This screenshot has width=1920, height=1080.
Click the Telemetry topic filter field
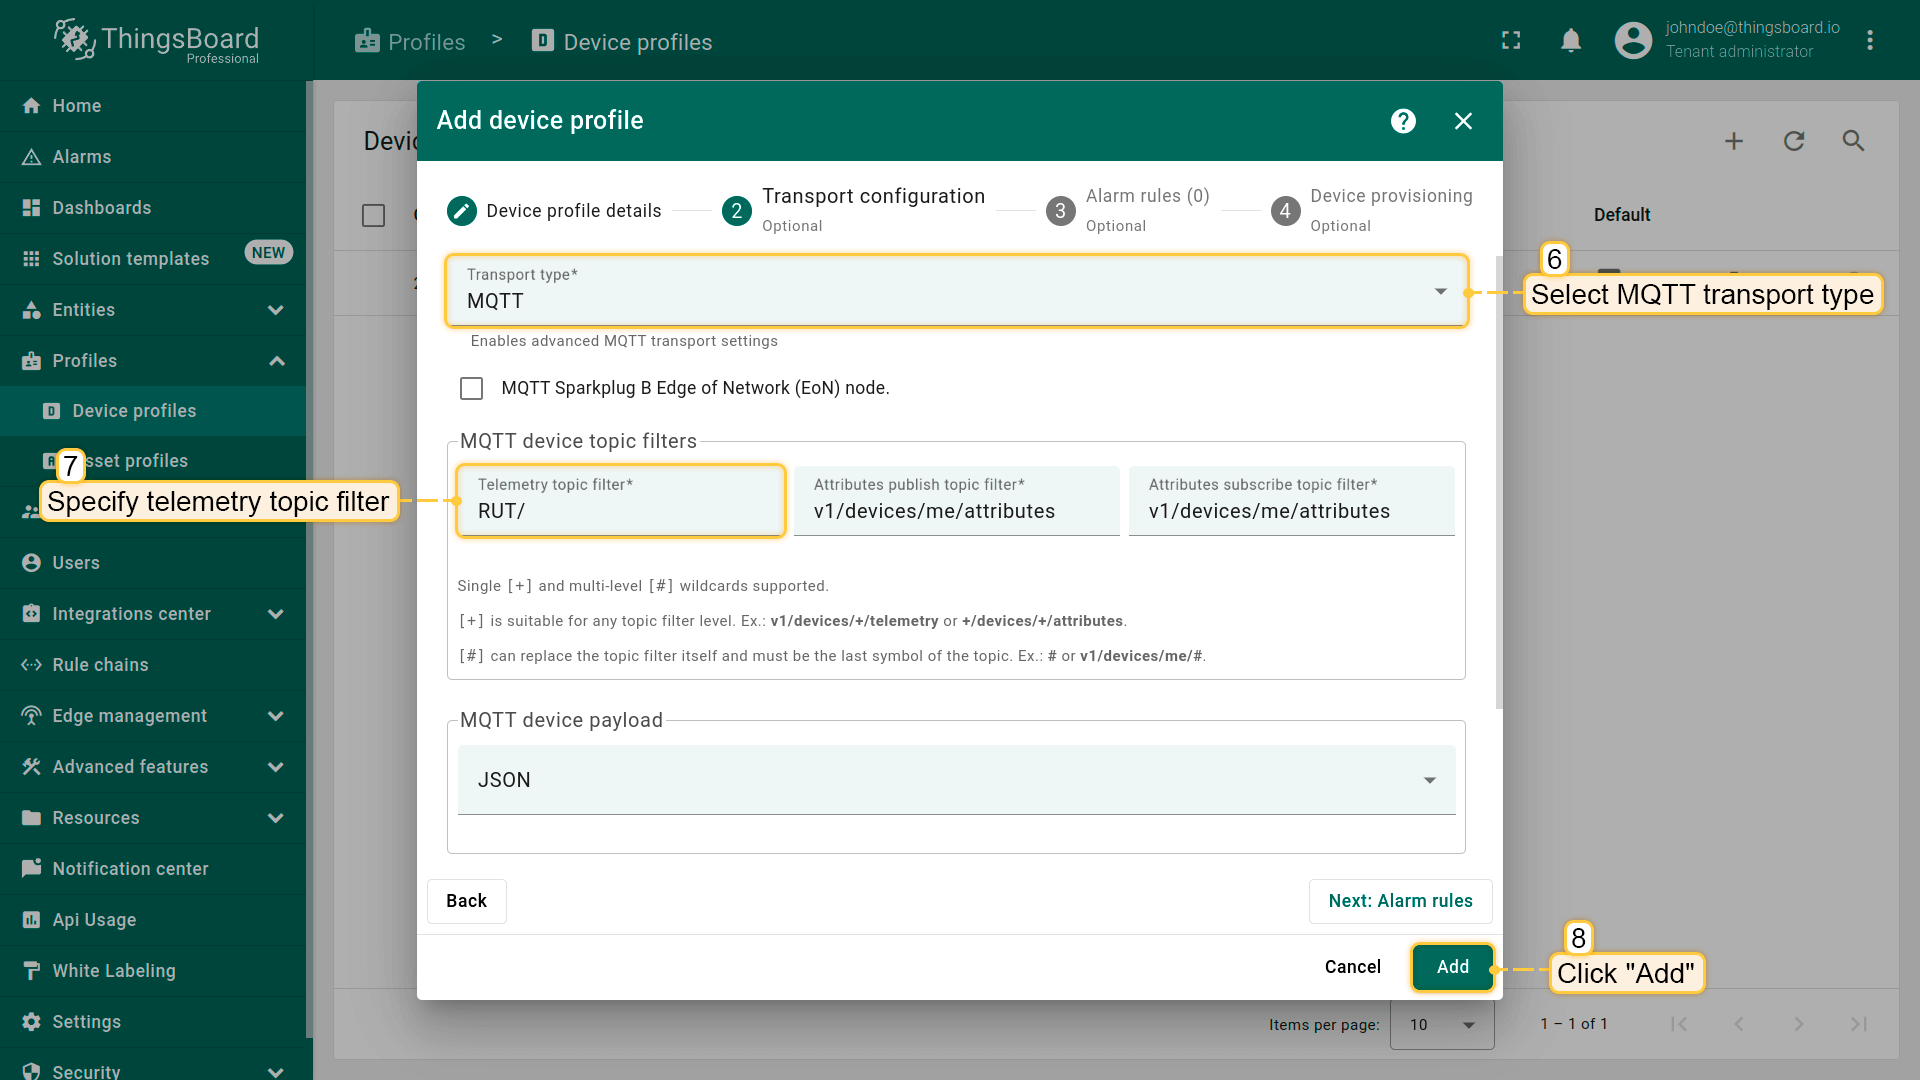click(x=620, y=510)
